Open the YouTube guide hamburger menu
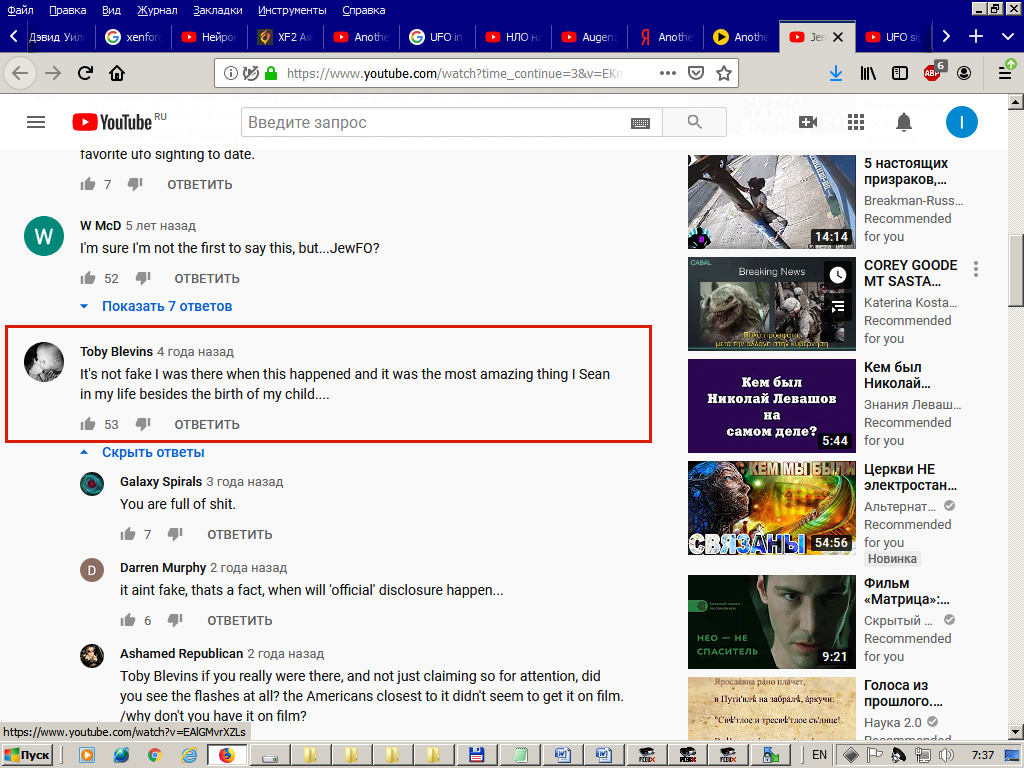Viewport: 1024px width, 768px height. coord(36,122)
